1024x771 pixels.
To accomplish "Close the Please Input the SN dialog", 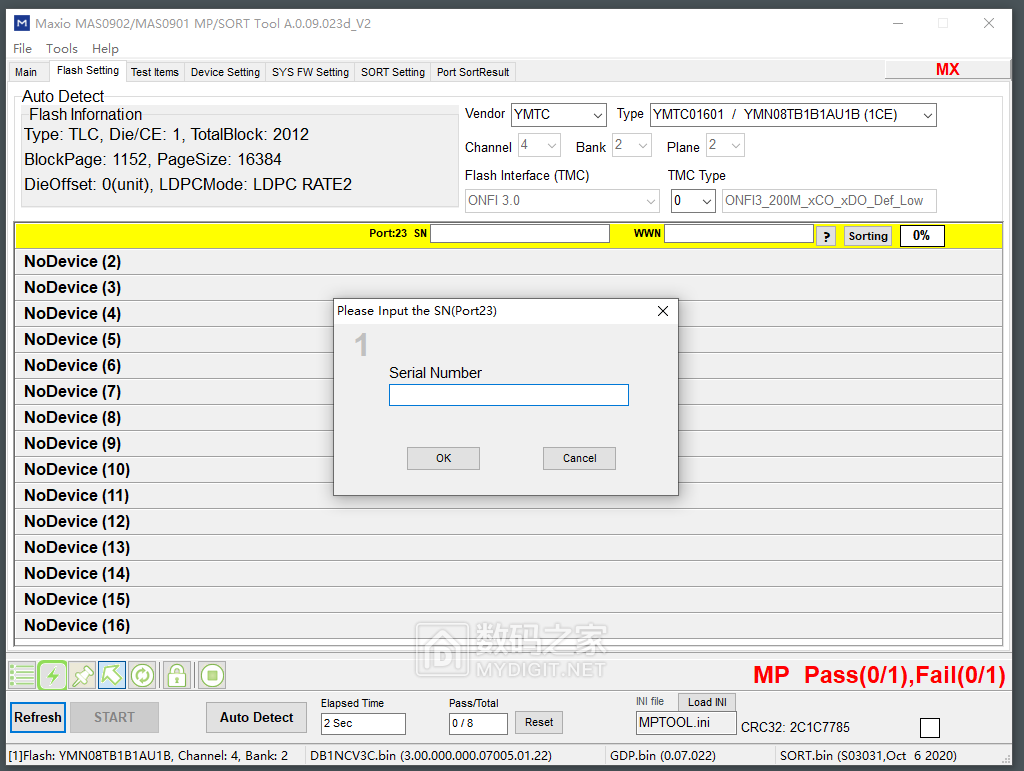I will coord(663,311).
